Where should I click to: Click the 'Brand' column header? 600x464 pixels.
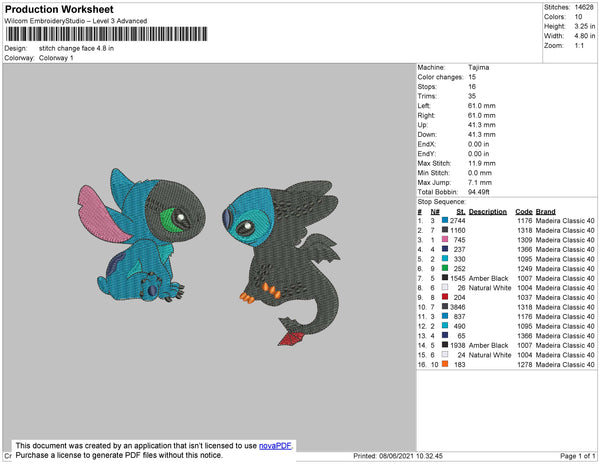tap(545, 212)
